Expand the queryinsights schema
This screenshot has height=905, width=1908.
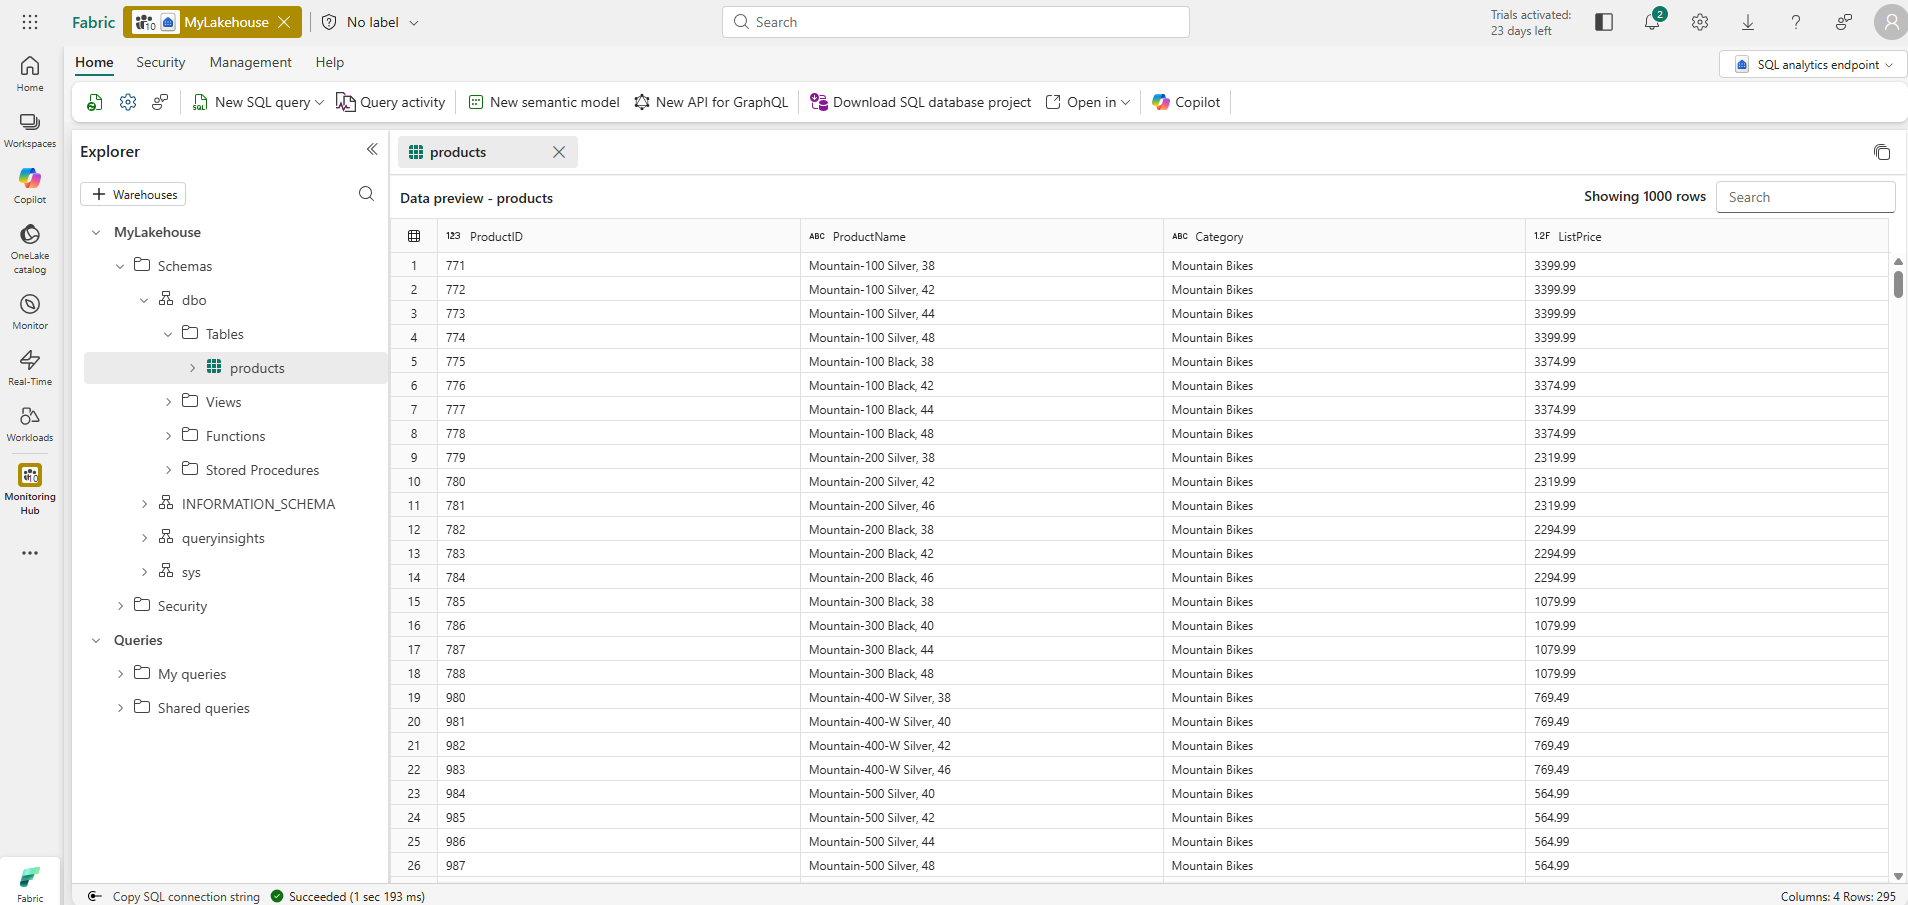click(x=144, y=538)
